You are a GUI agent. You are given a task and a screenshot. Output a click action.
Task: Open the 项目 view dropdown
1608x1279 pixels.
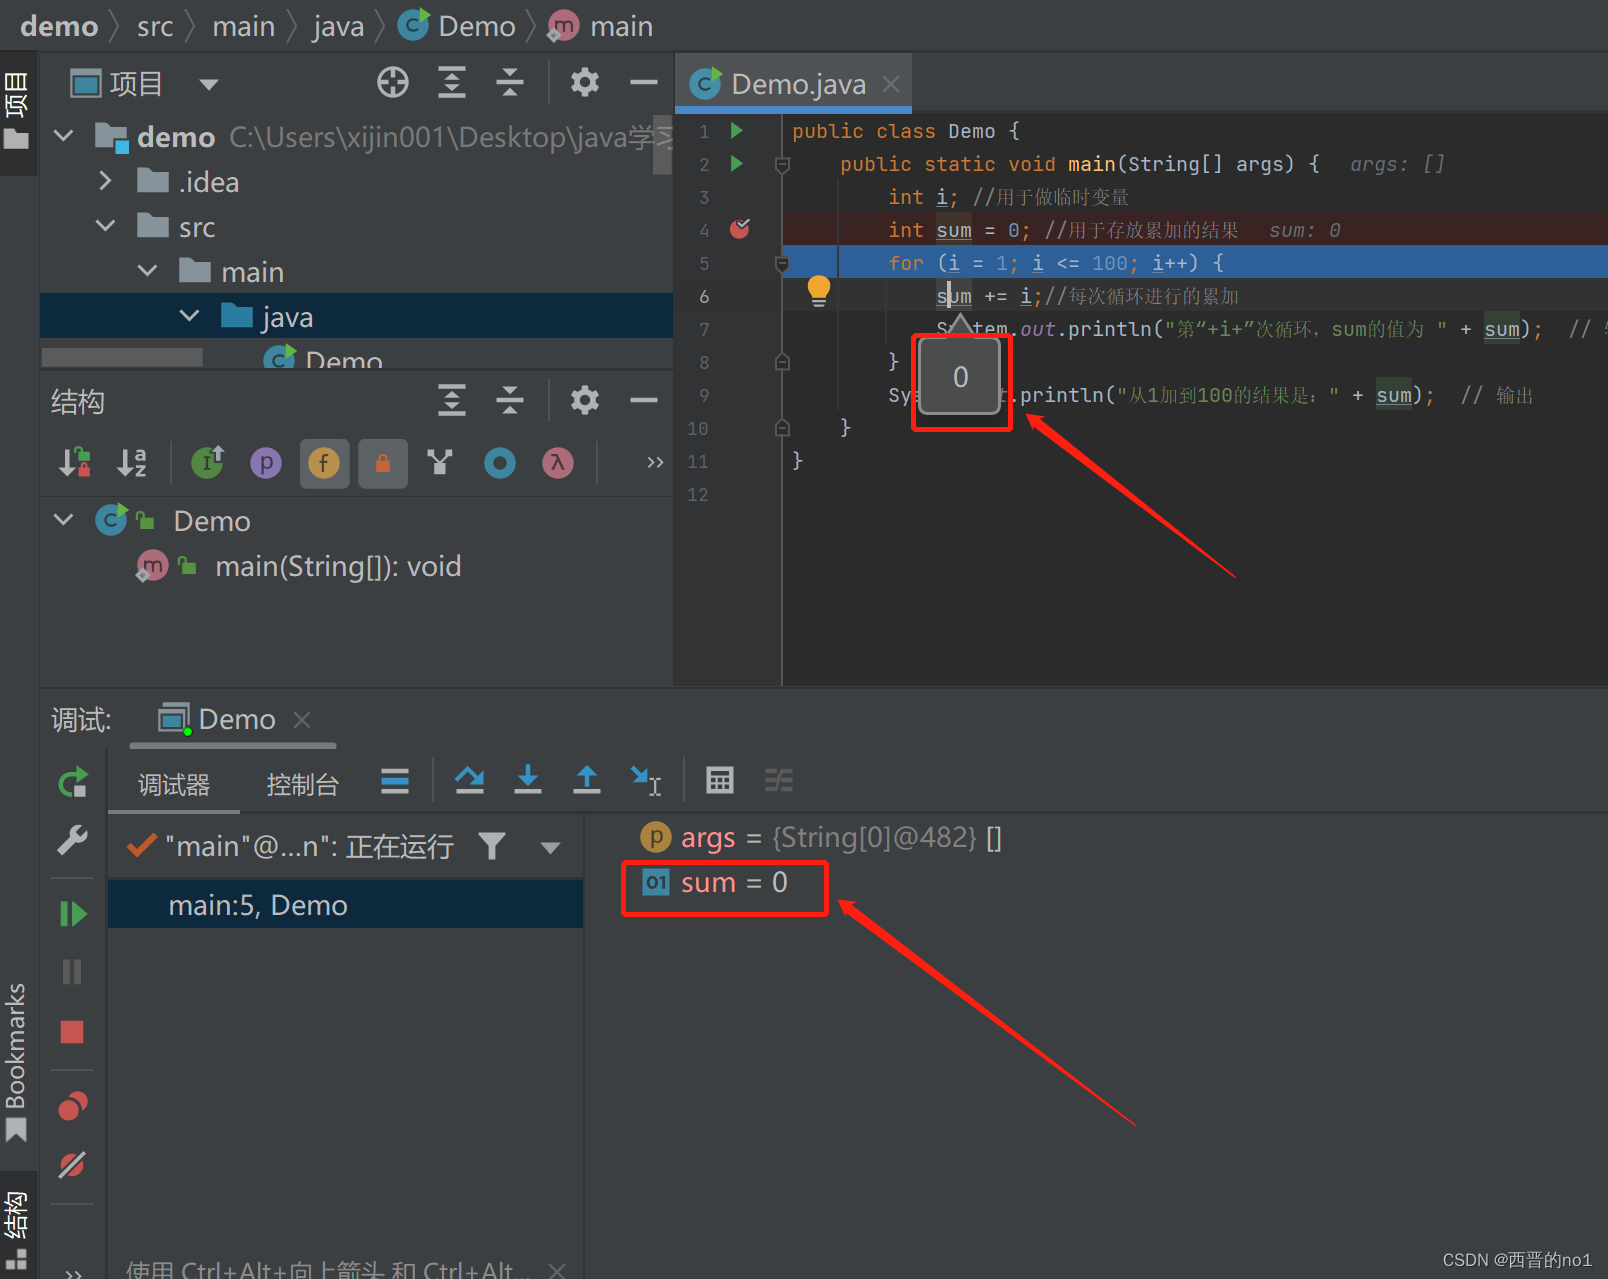(209, 84)
